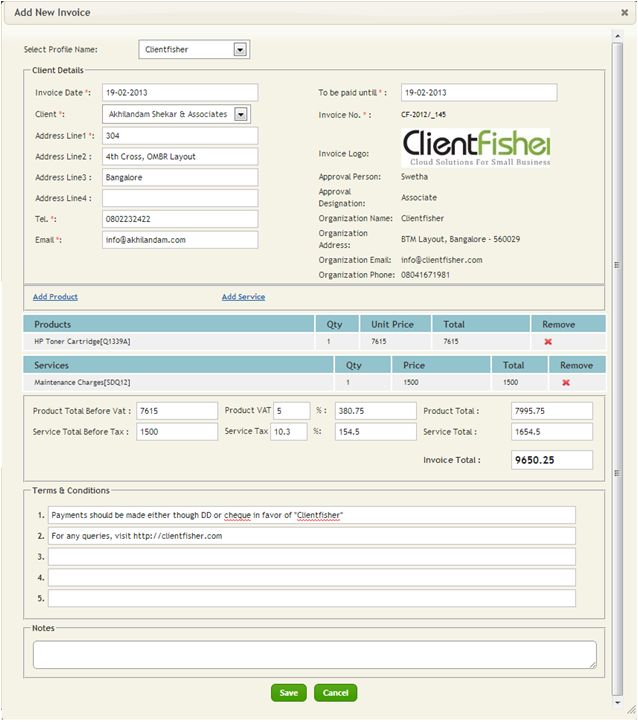638x722 pixels.
Task: Edit Address Line3 Bangalore field
Action: tap(180, 177)
